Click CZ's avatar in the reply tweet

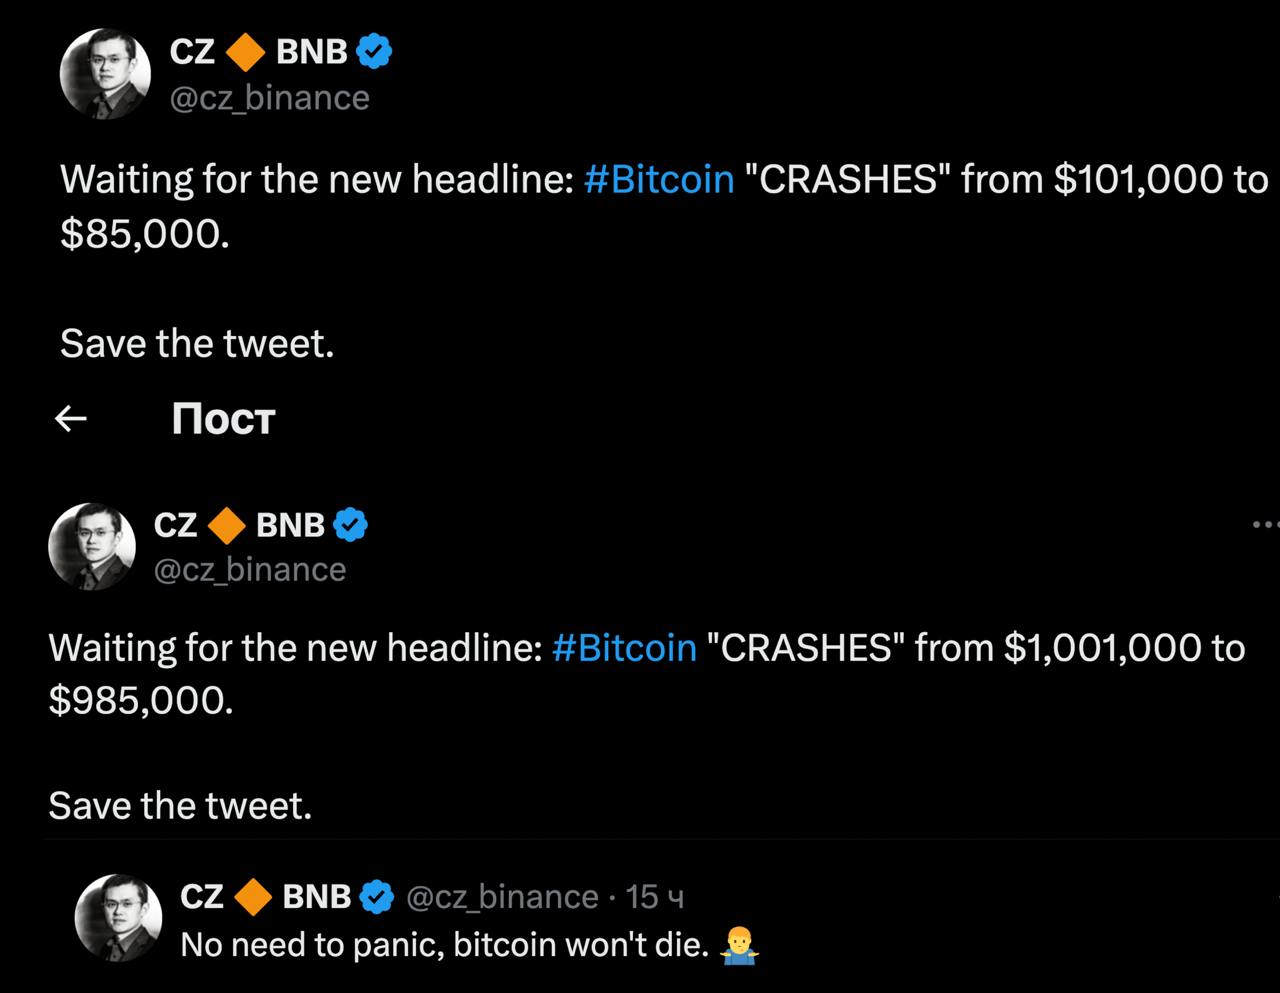(120, 918)
